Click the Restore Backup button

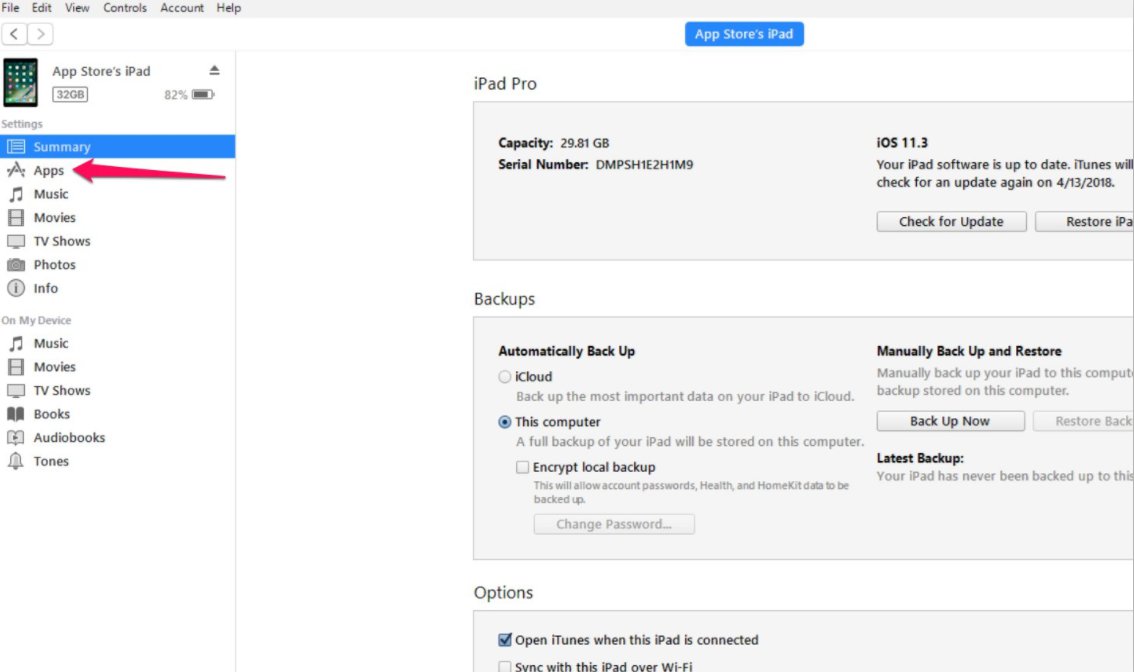pos(1083,421)
